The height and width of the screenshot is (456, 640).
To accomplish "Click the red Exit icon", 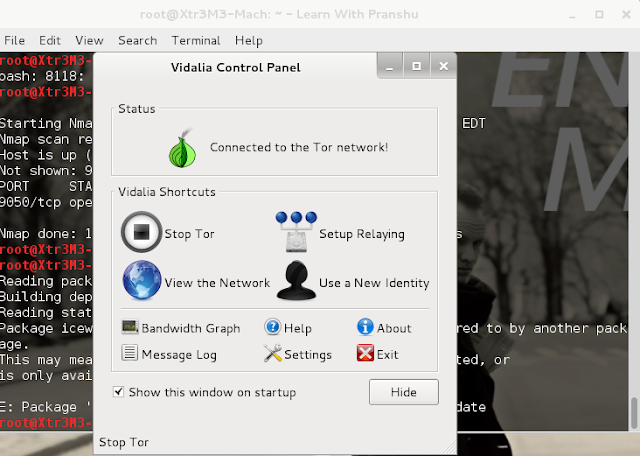I will pos(365,353).
